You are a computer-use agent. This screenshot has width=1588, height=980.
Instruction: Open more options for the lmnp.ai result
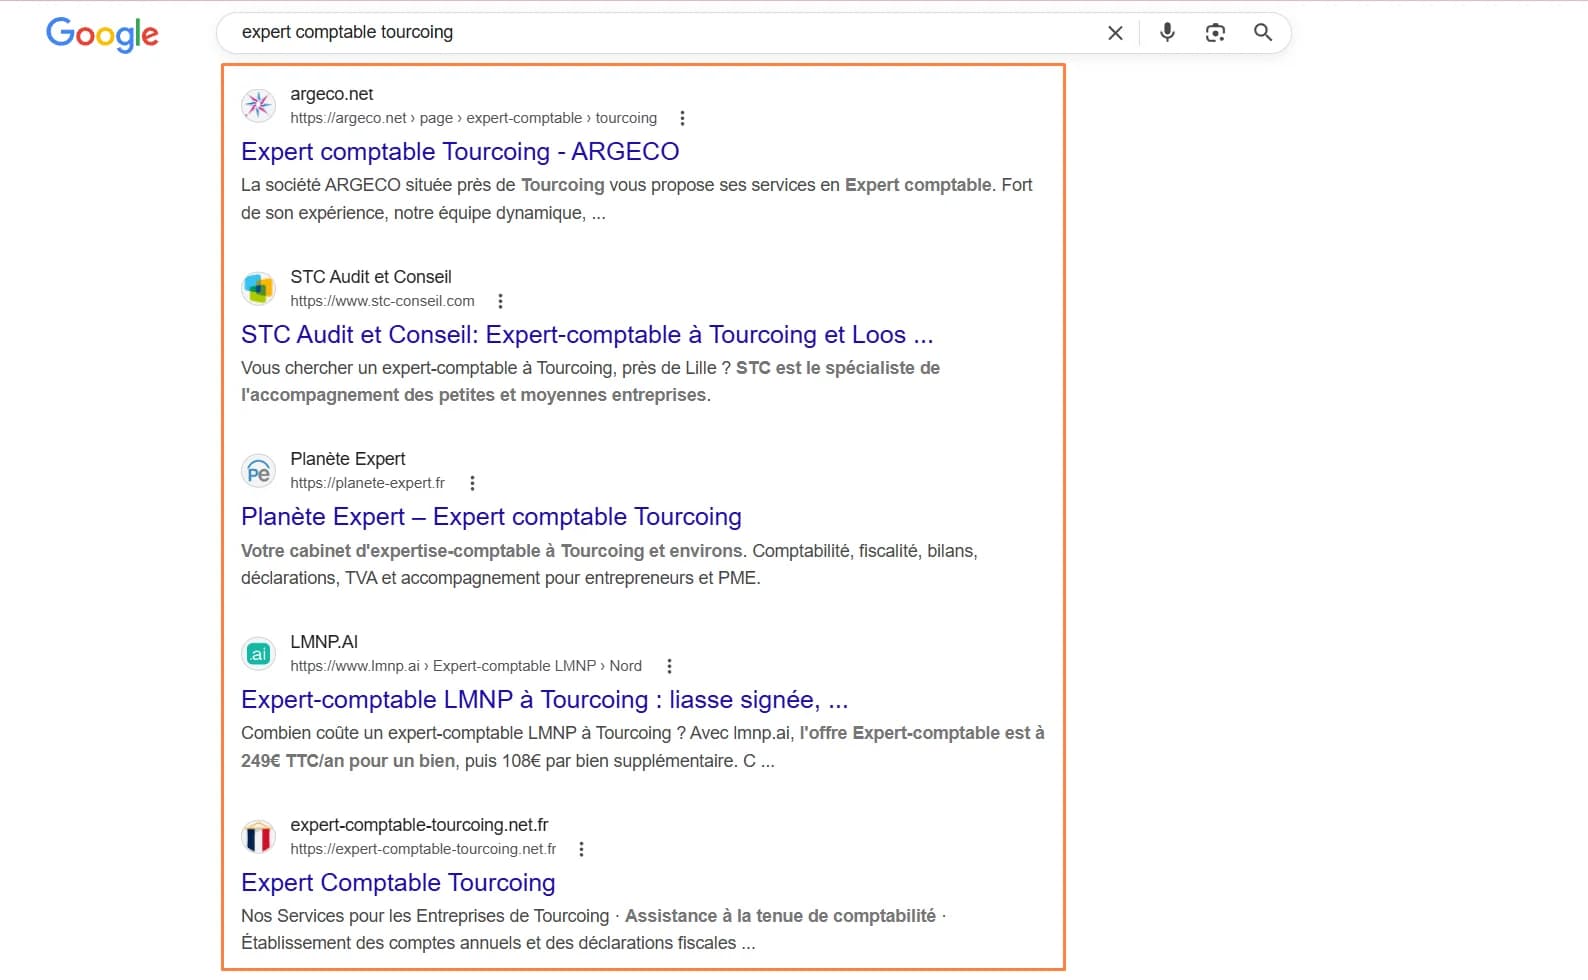point(669,666)
